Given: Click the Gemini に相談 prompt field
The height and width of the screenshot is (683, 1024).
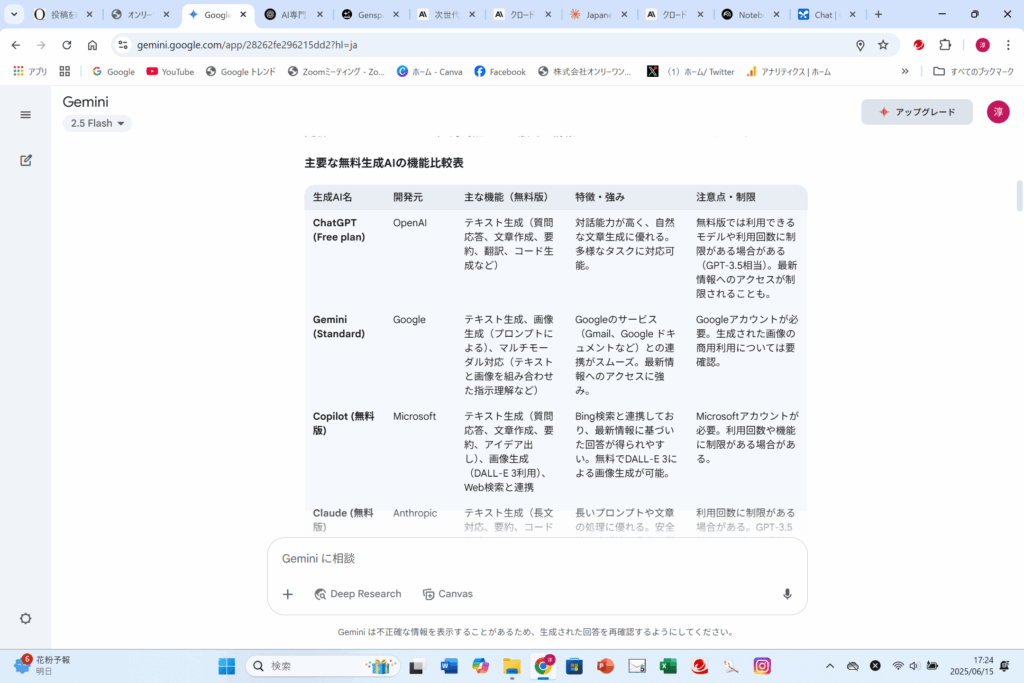Looking at the screenshot, I should coord(536,558).
